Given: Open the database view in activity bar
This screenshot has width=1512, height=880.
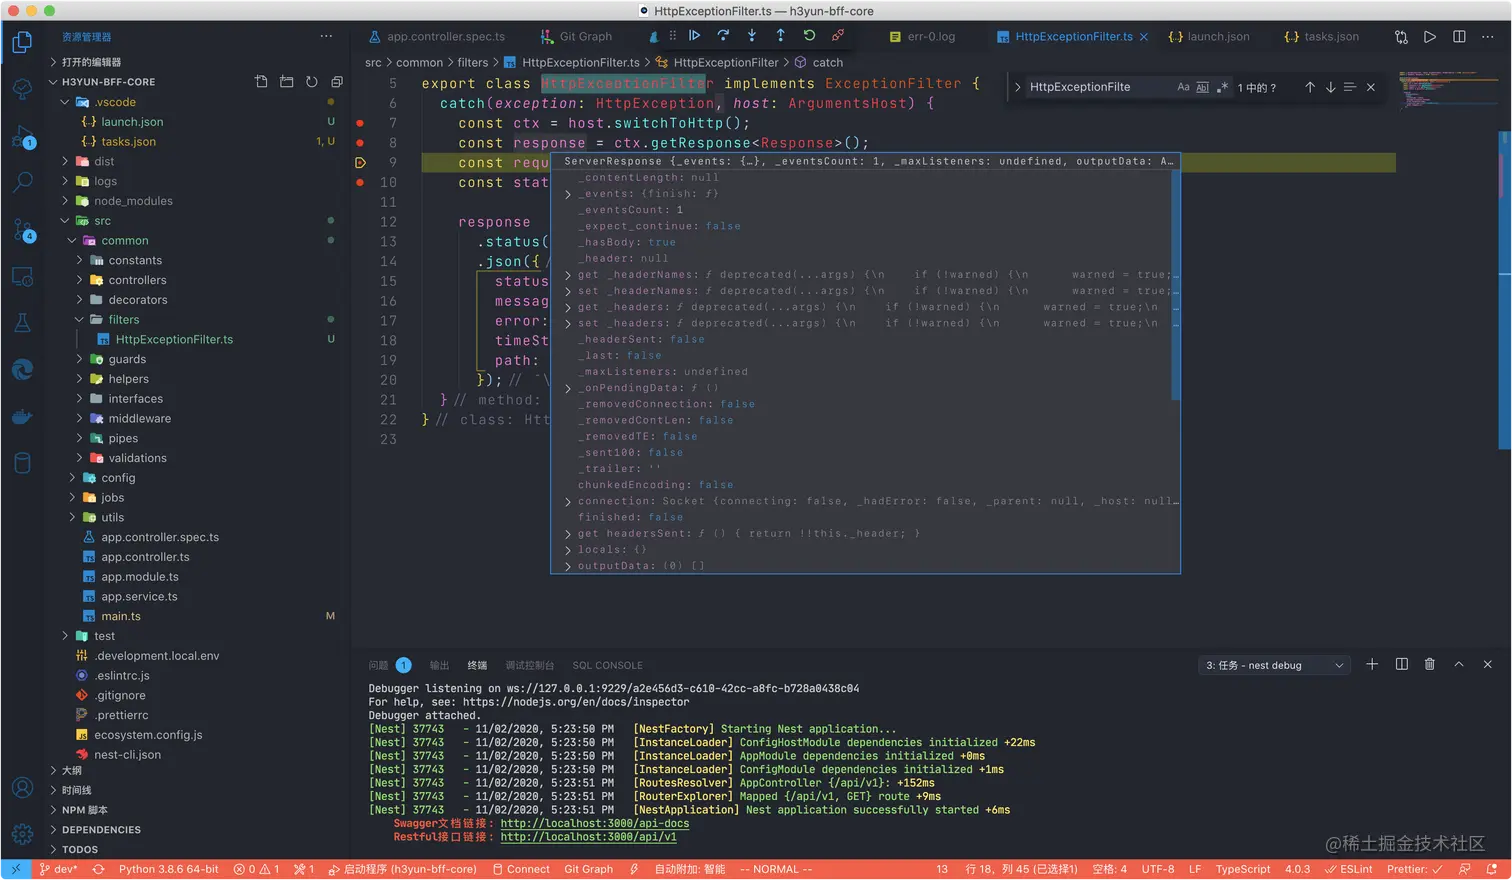Looking at the screenshot, I should coord(22,463).
